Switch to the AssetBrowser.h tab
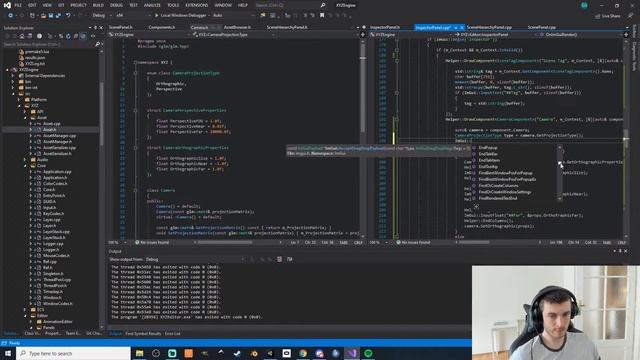This screenshot has width=640, height=360. coord(237,27)
